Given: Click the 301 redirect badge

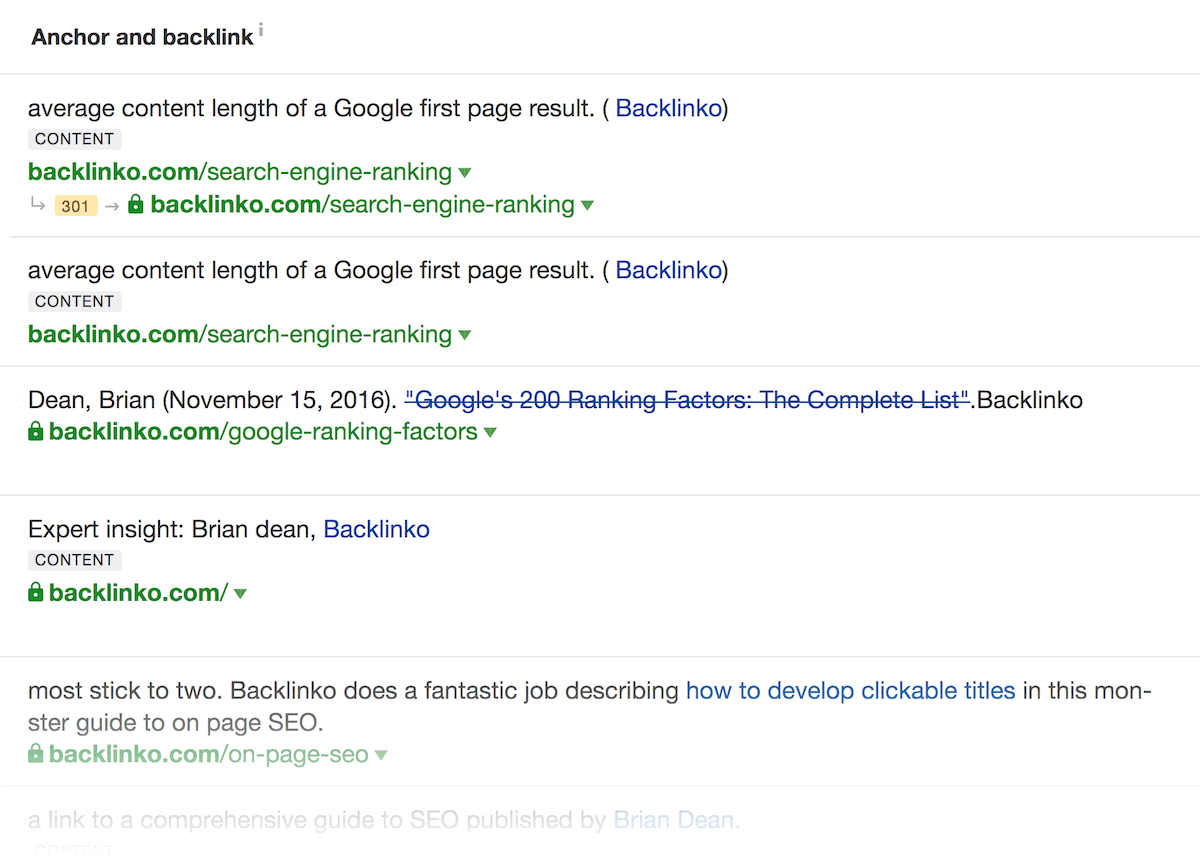Looking at the screenshot, I should point(76,207).
